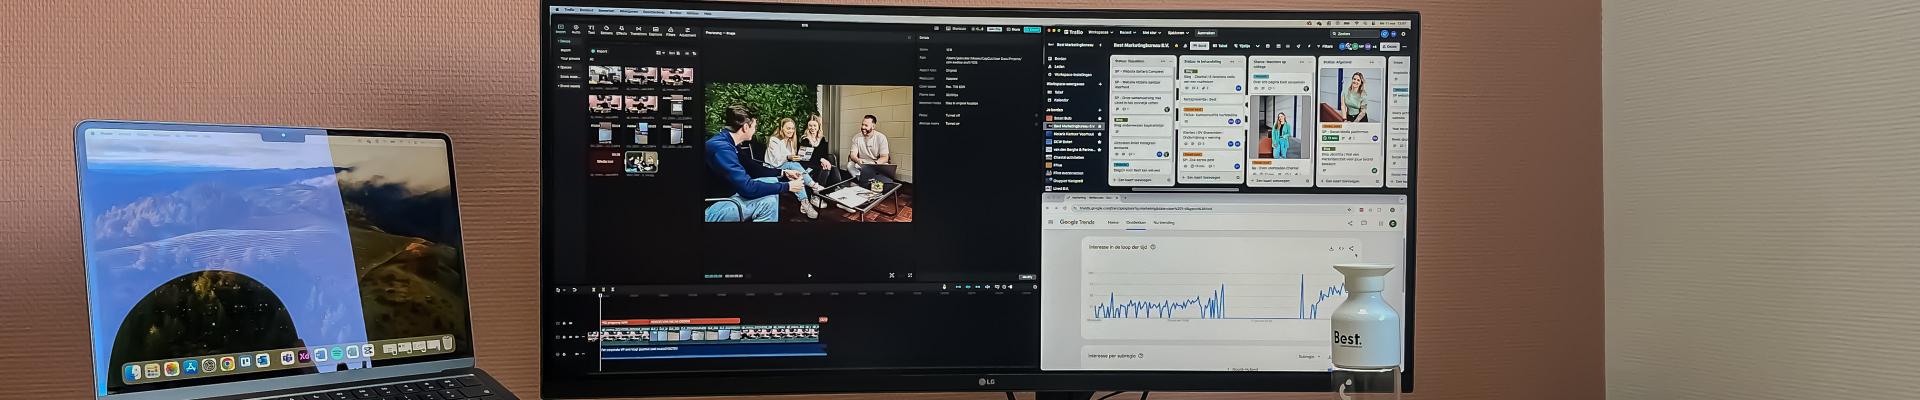Open the Adjustment tab in CapCut
The width and height of the screenshot is (1920, 400).
click(x=688, y=31)
